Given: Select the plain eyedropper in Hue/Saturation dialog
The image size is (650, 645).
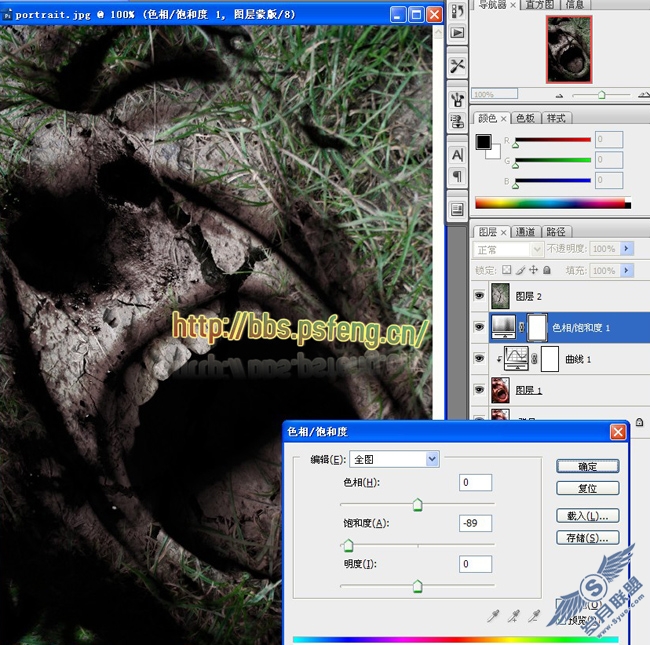Looking at the screenshot, I should pos(493,616).
